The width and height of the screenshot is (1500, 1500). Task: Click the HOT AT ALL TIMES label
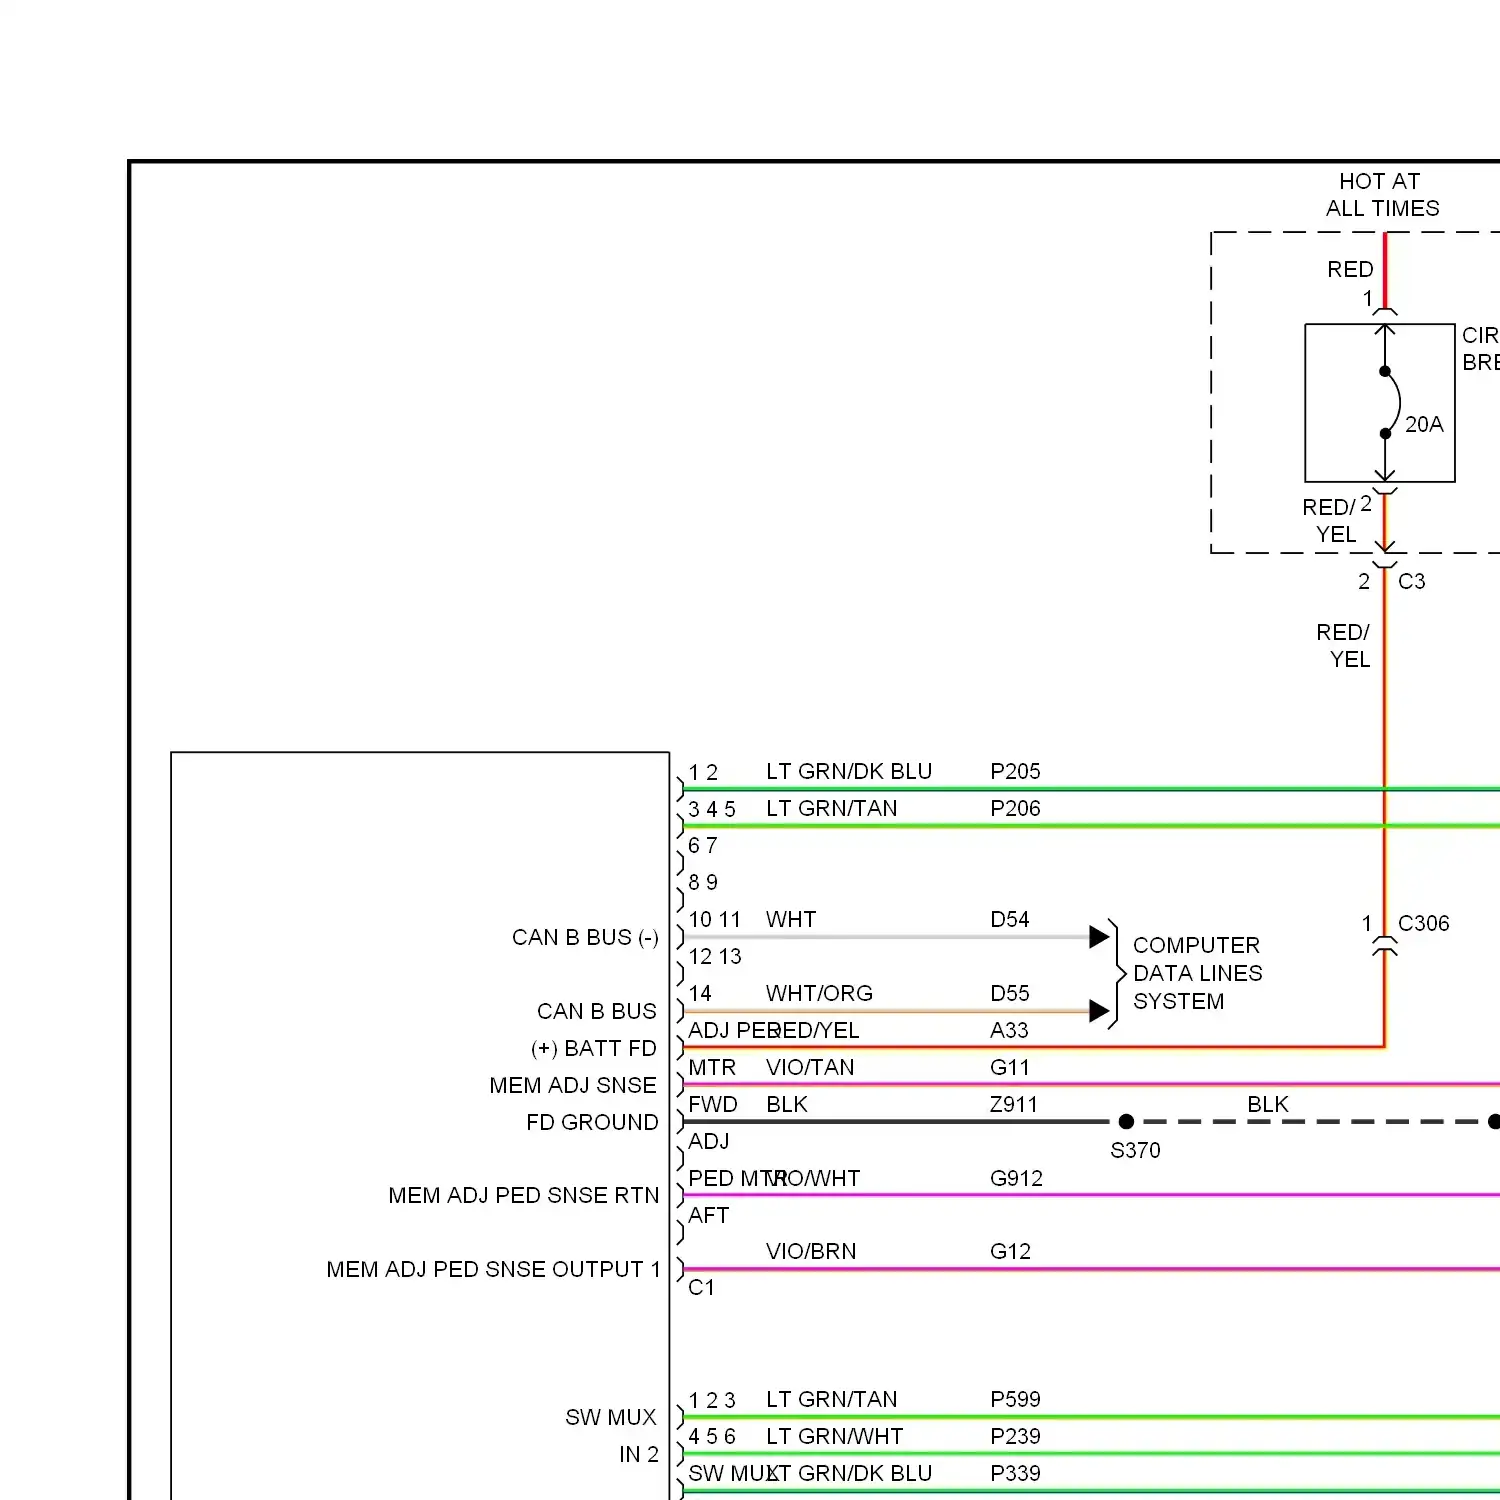[1382, 195]
